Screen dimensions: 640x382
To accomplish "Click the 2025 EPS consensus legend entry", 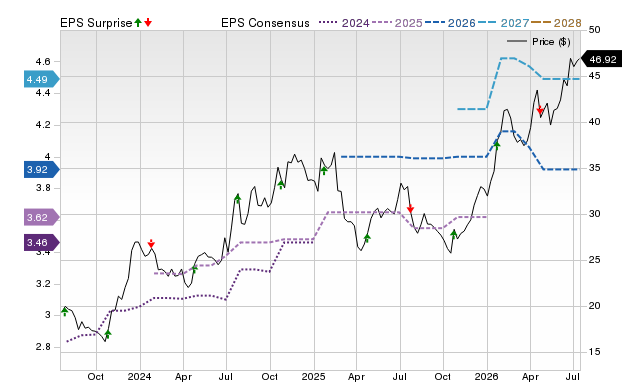I will pos(397,23).
